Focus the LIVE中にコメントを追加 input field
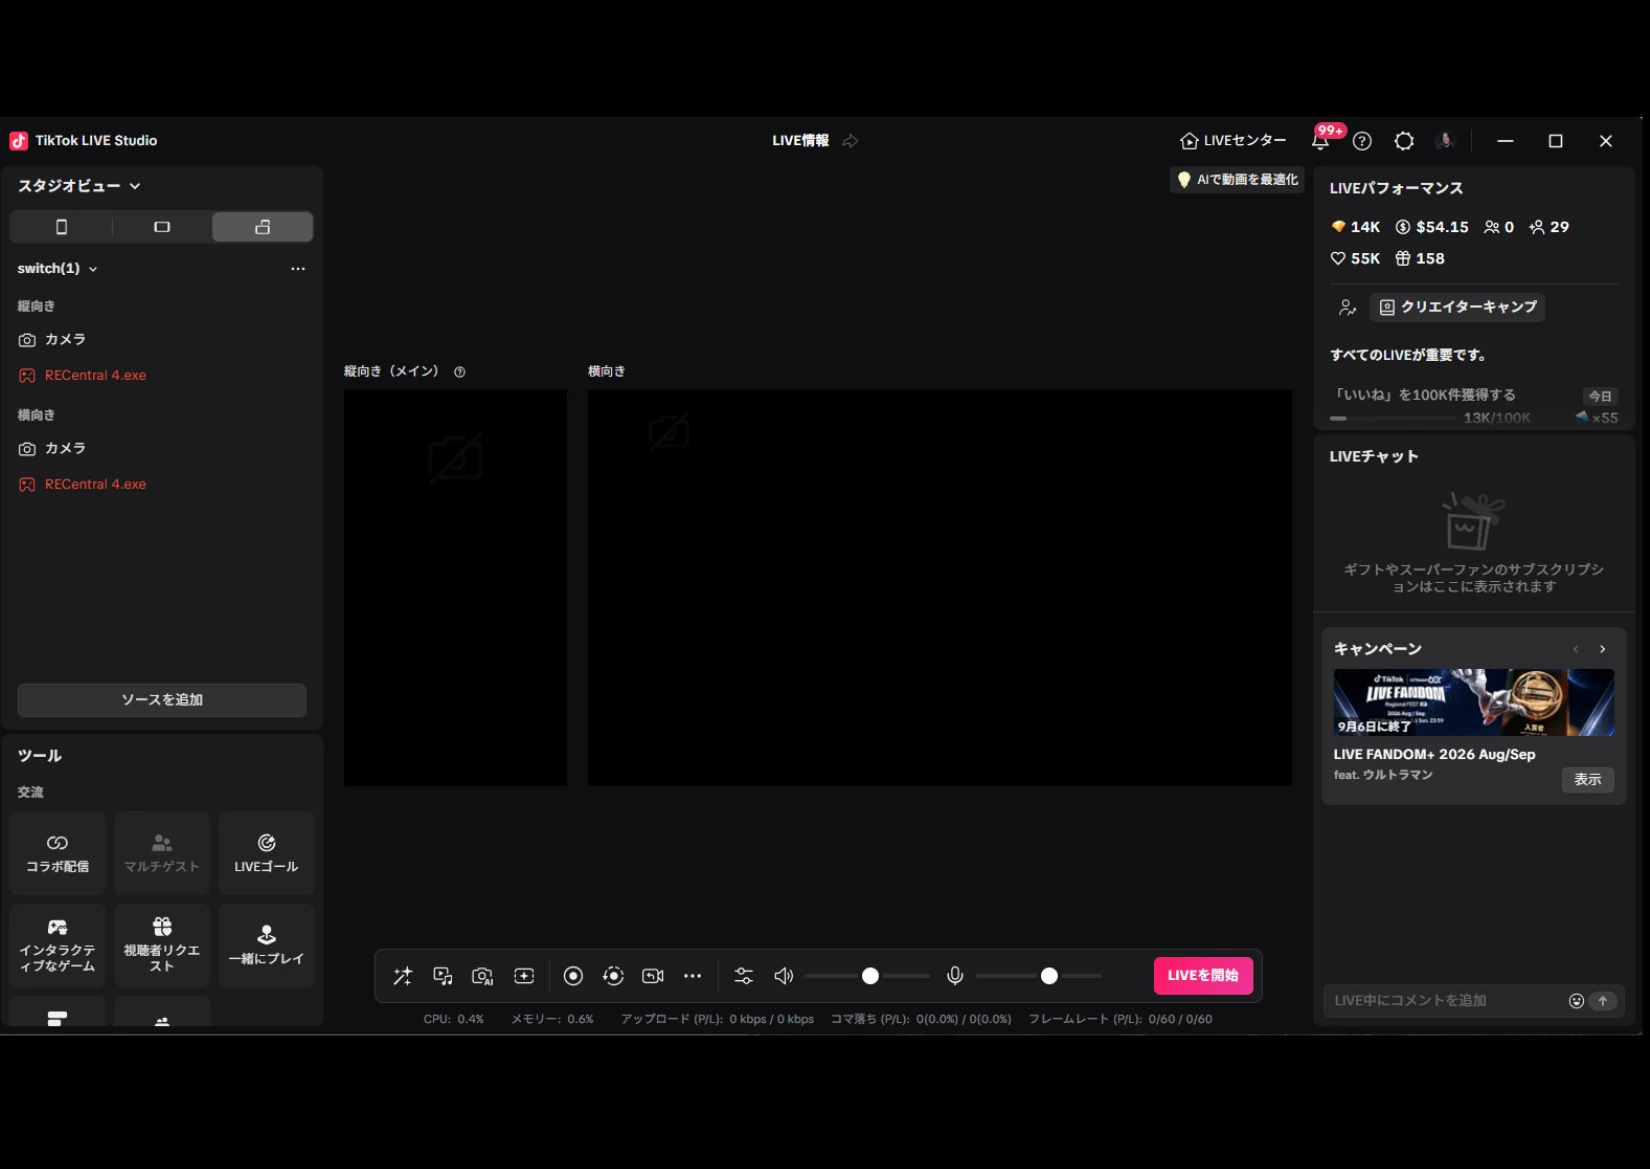The width and height of the screenshot is (1650, 1169). pyautogui.click(x=1445, y=1001)
